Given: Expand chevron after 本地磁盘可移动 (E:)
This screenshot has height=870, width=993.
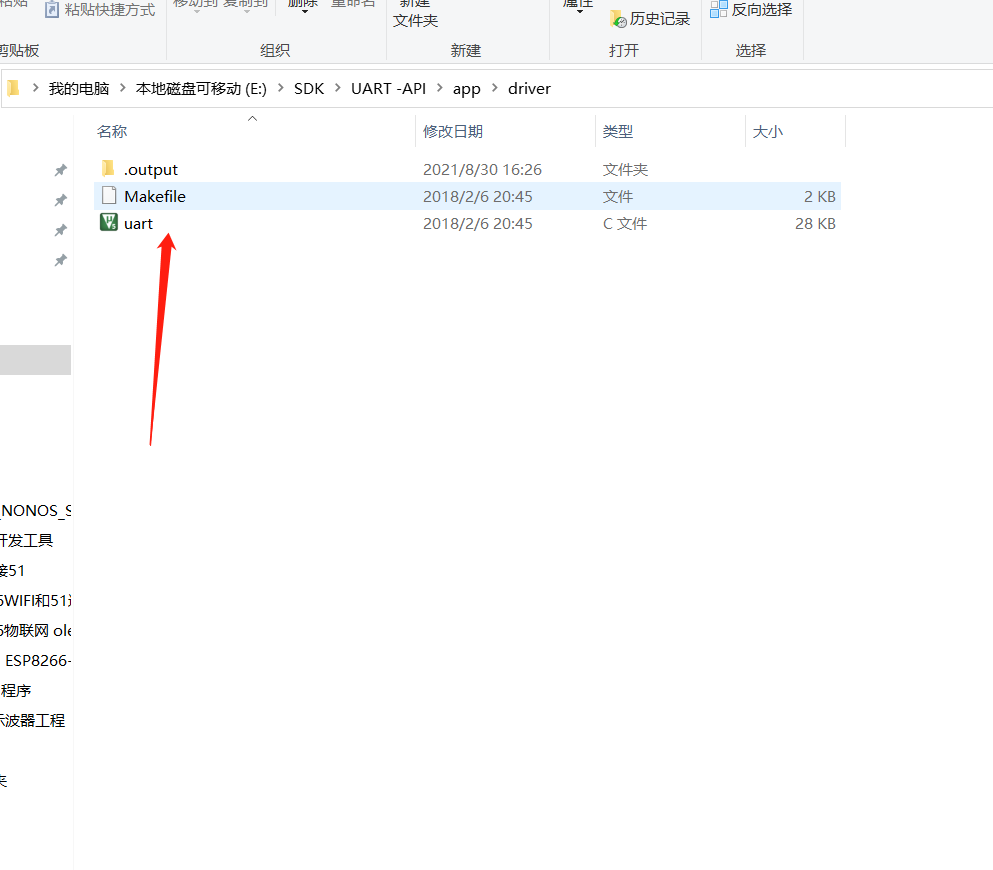Looking at the screenshot, I should (281, 88).
